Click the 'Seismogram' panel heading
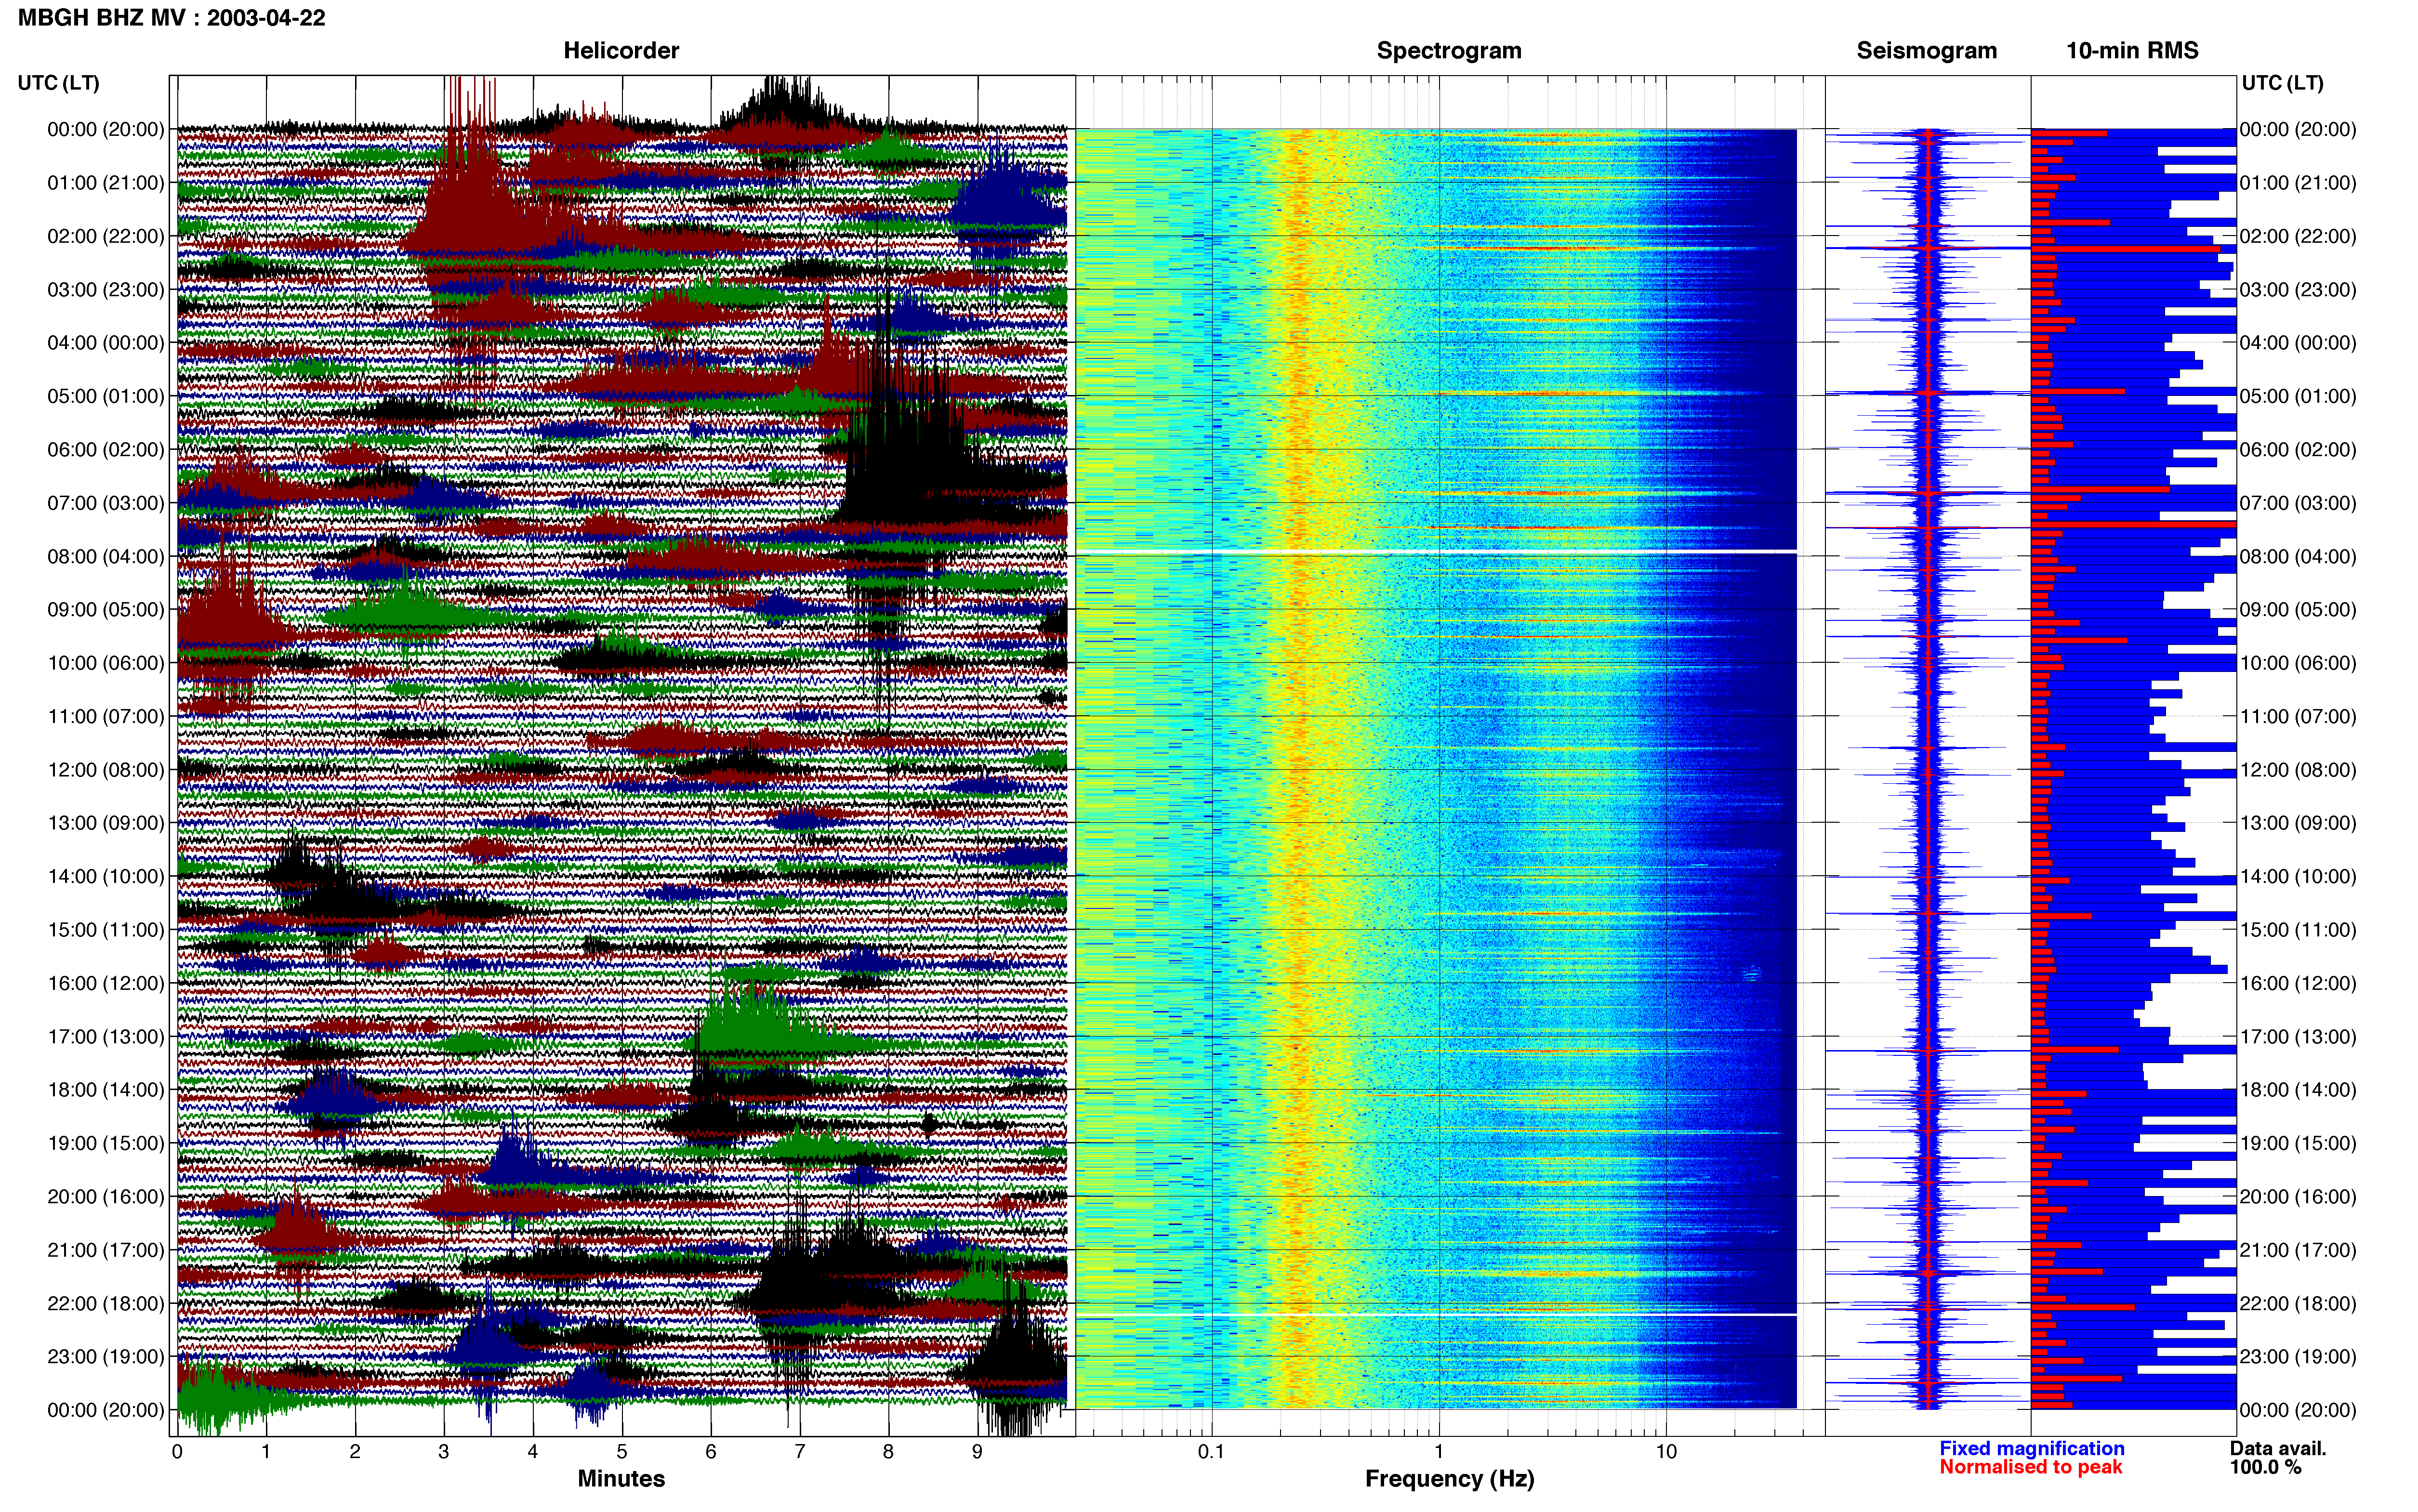The image size is (2418, 1512). (x=1926, y=51)
